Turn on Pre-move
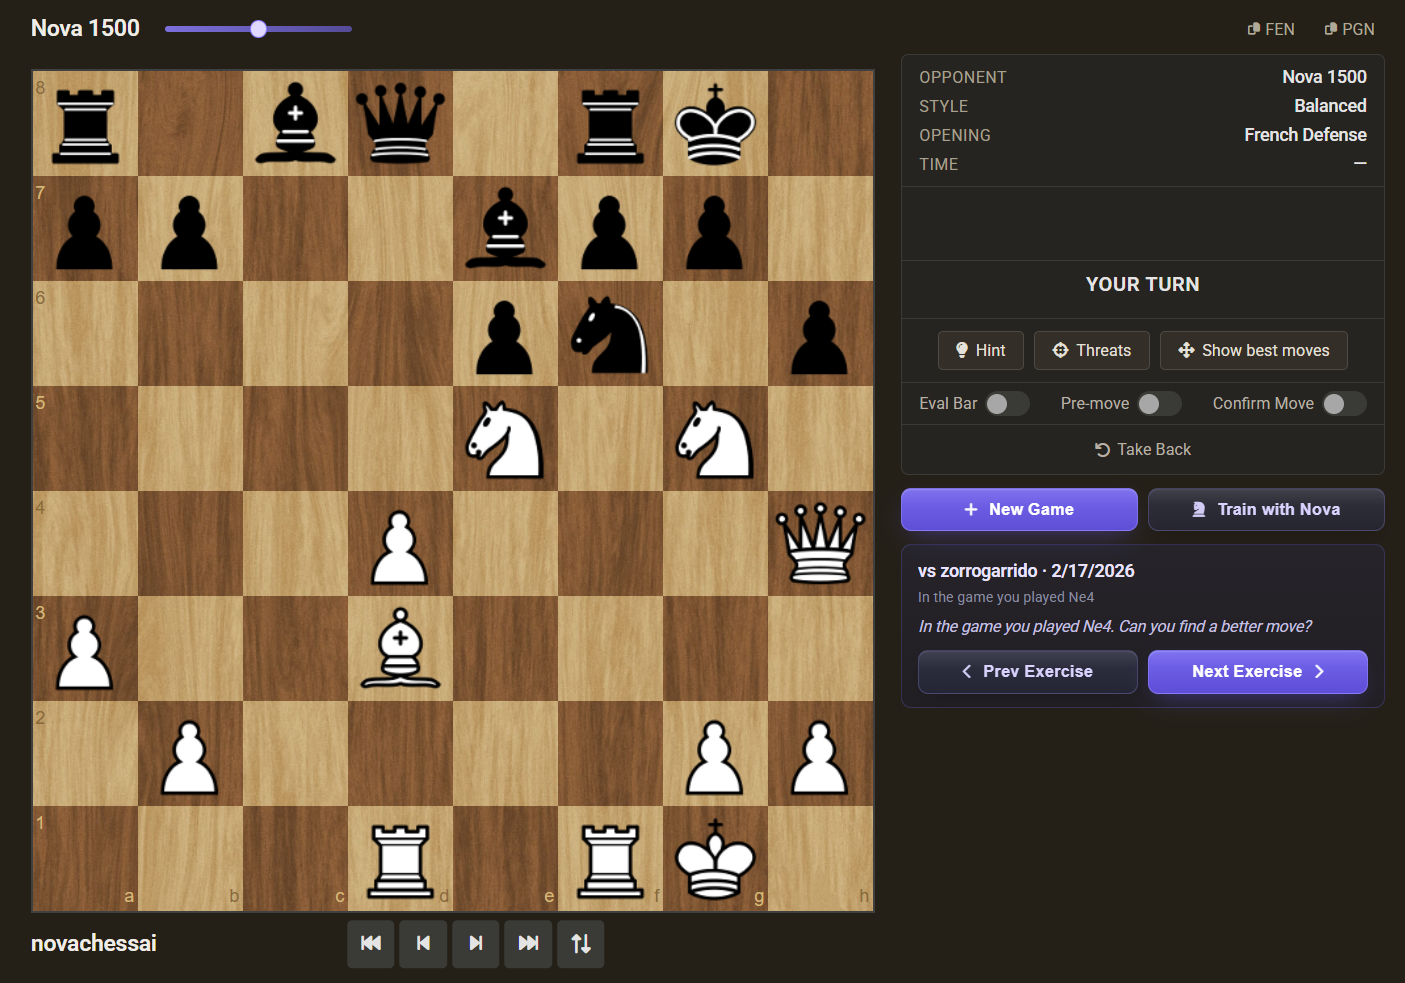This screenshot has height=983, width=1405. [x=1159, y=403]
